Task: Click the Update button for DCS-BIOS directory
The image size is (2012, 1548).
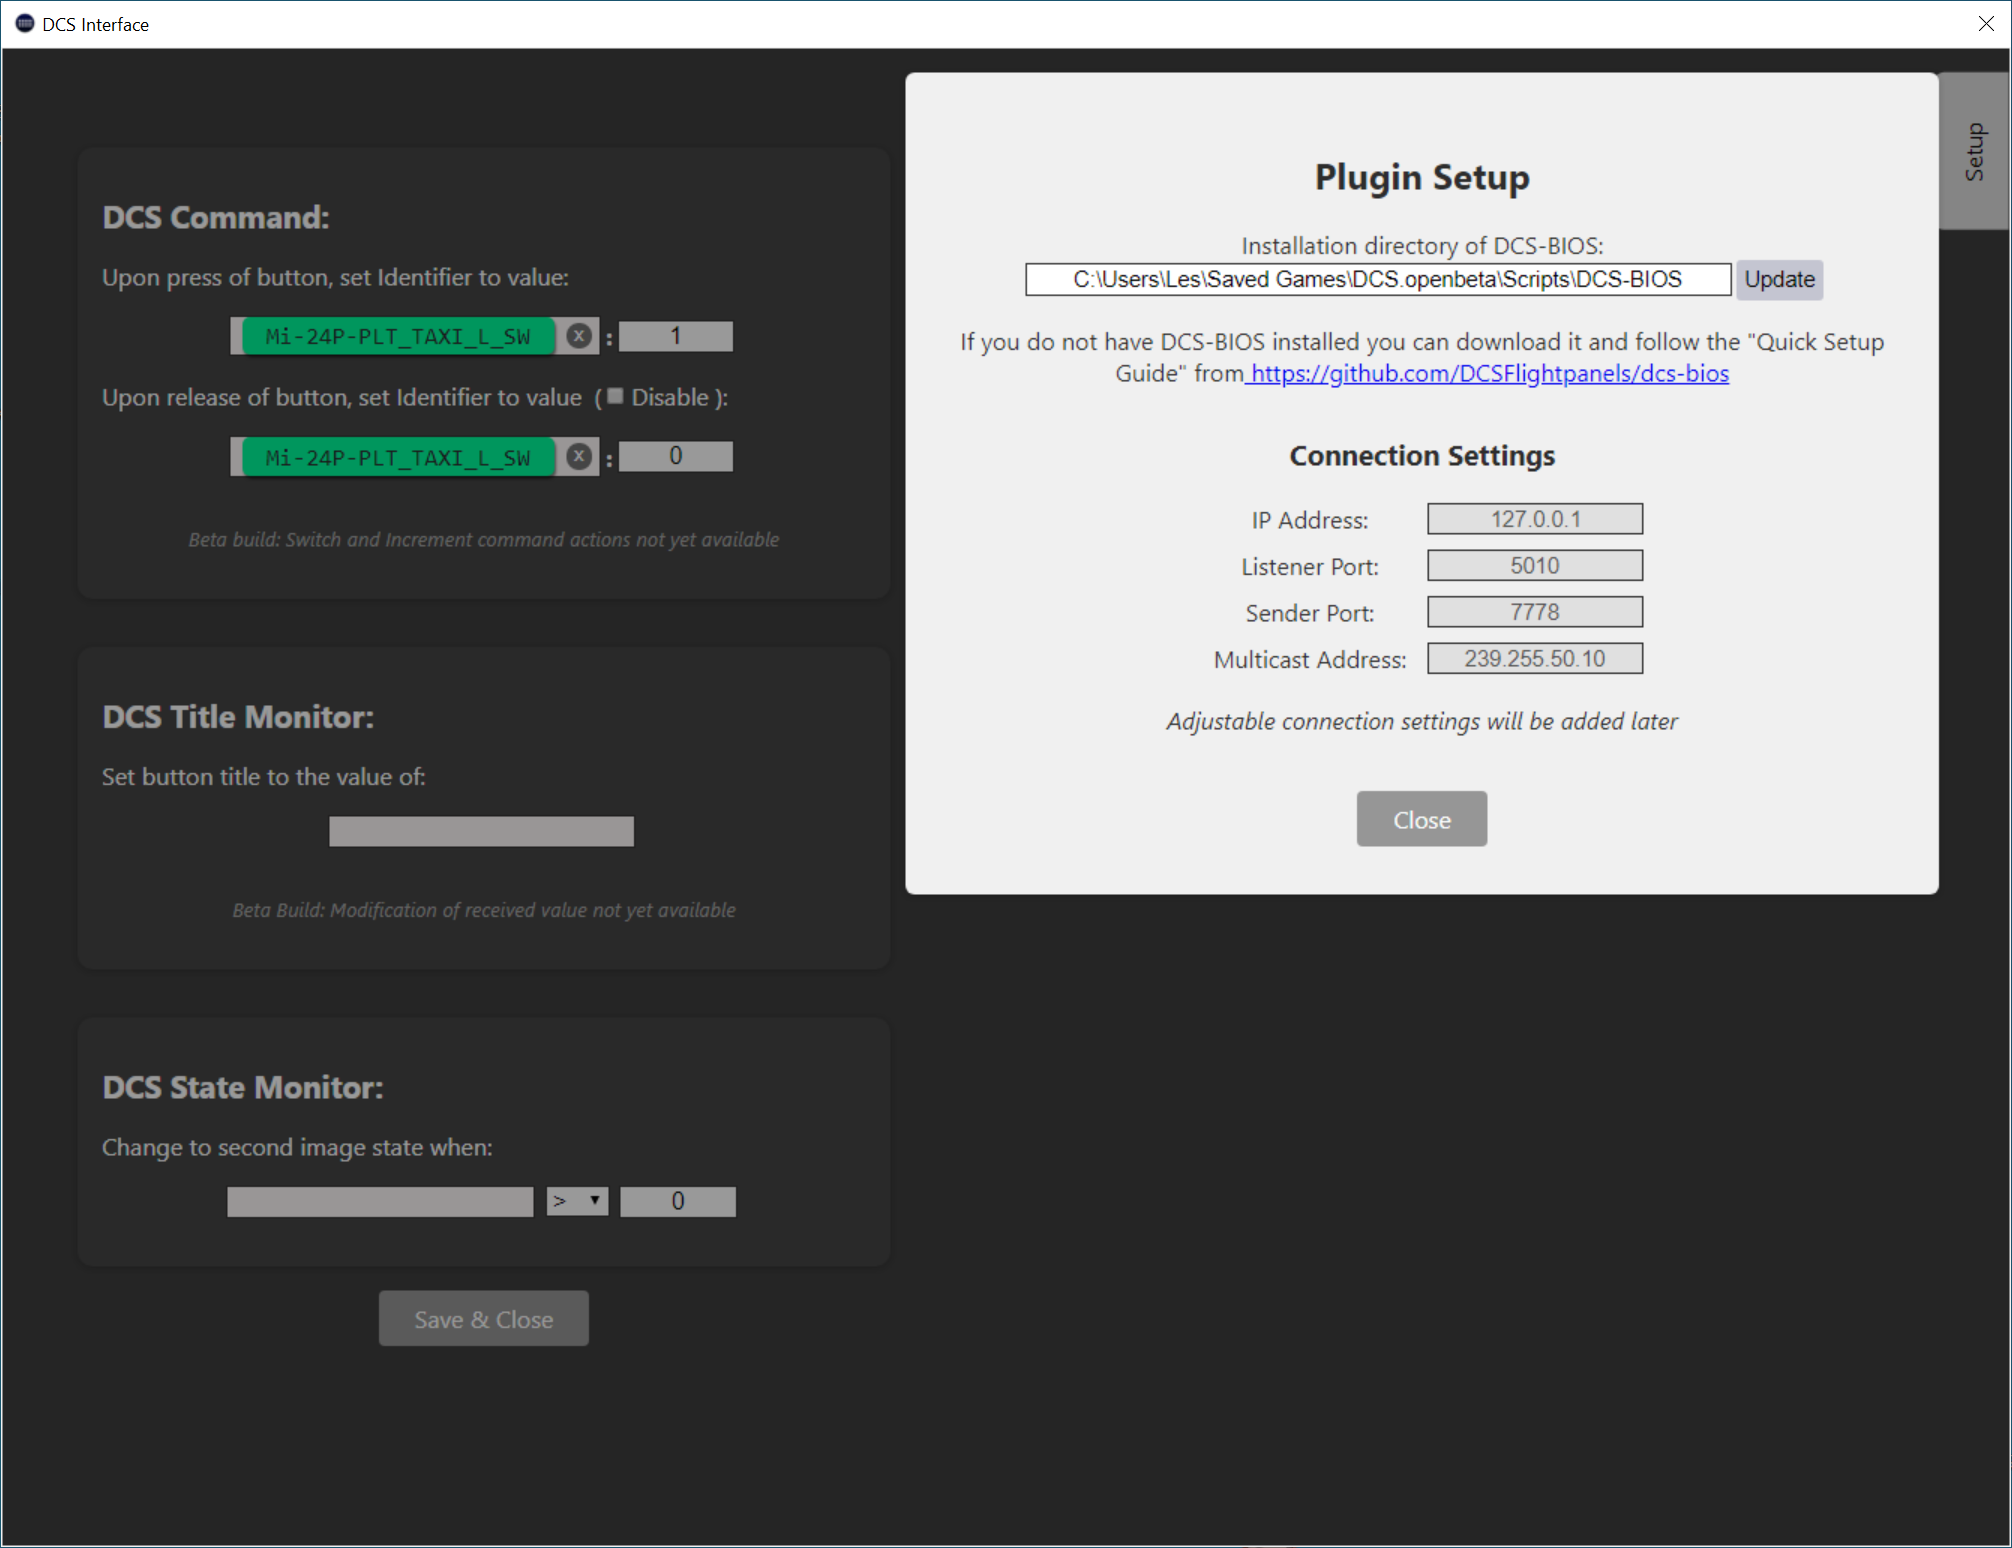Action: (x=1779, y=279)
